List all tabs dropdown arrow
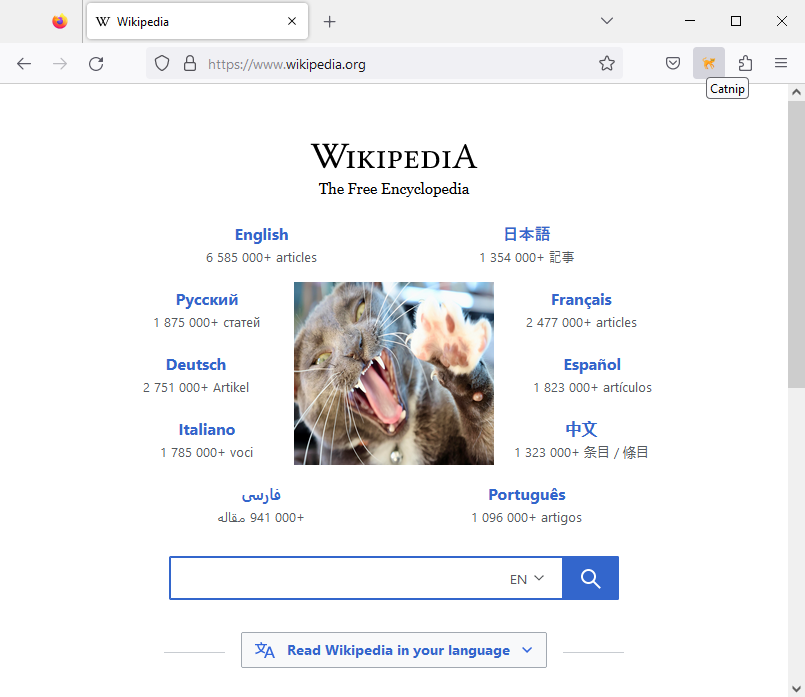 (x=607, y=21)
